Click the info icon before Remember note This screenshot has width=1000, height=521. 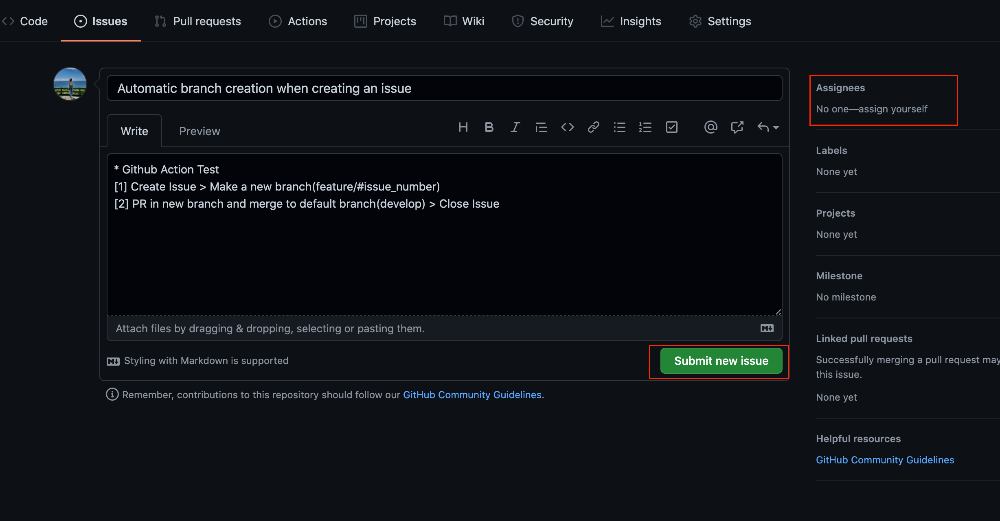point(112,395)
